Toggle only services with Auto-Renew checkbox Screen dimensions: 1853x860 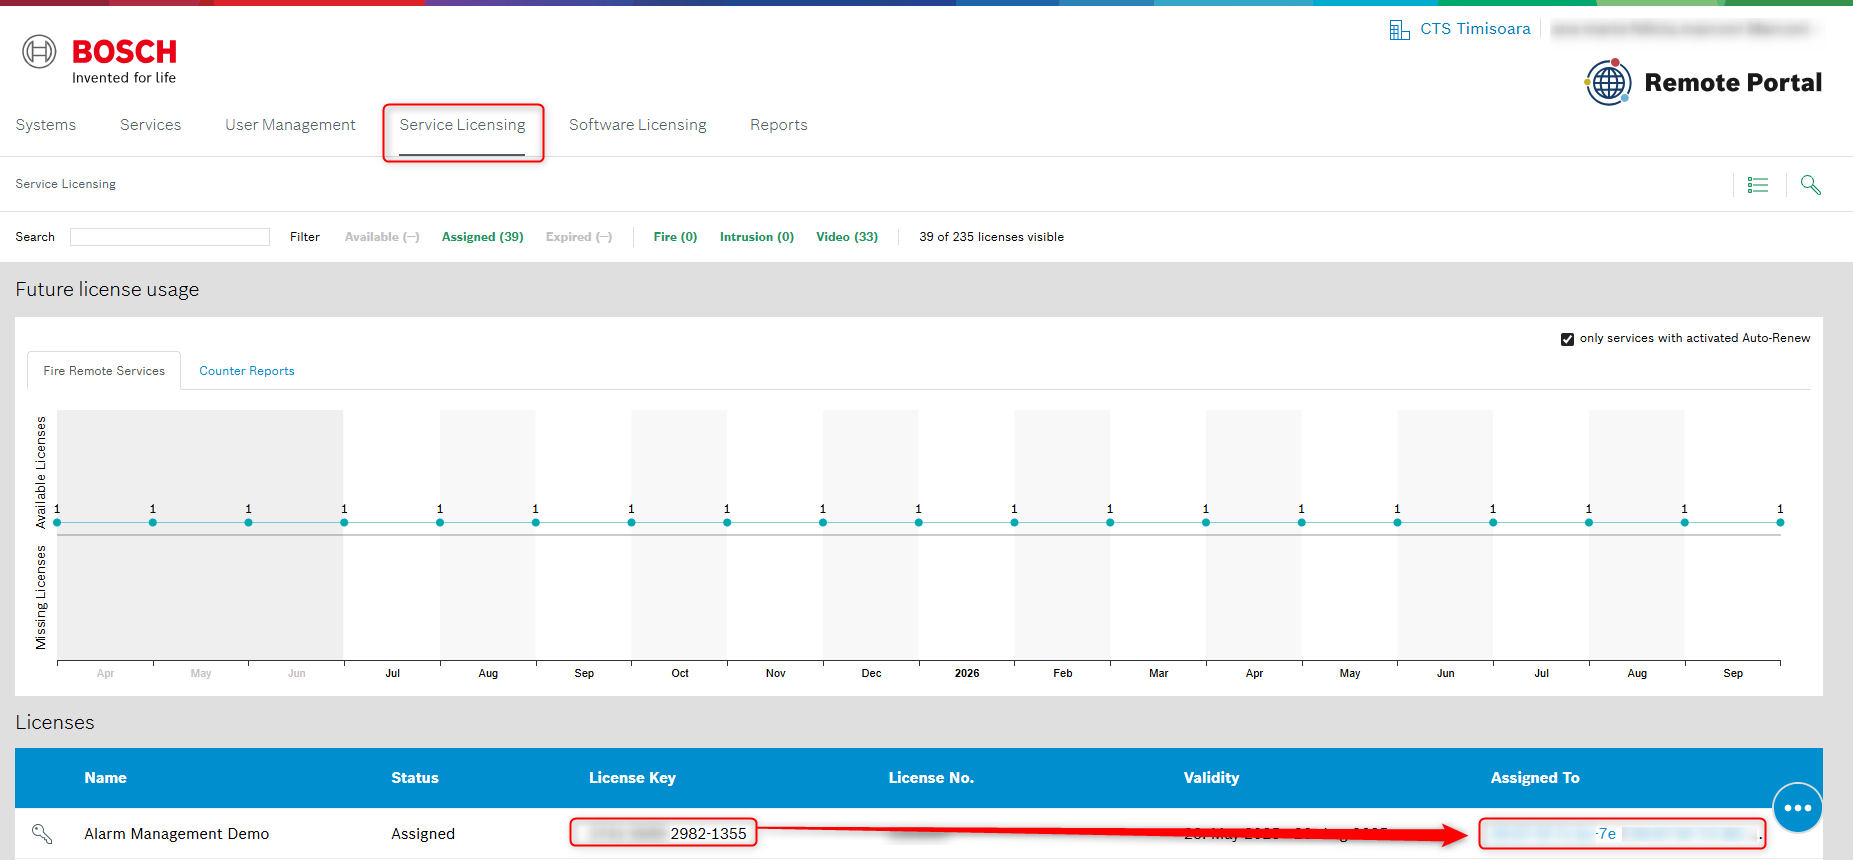point(1567,339)
